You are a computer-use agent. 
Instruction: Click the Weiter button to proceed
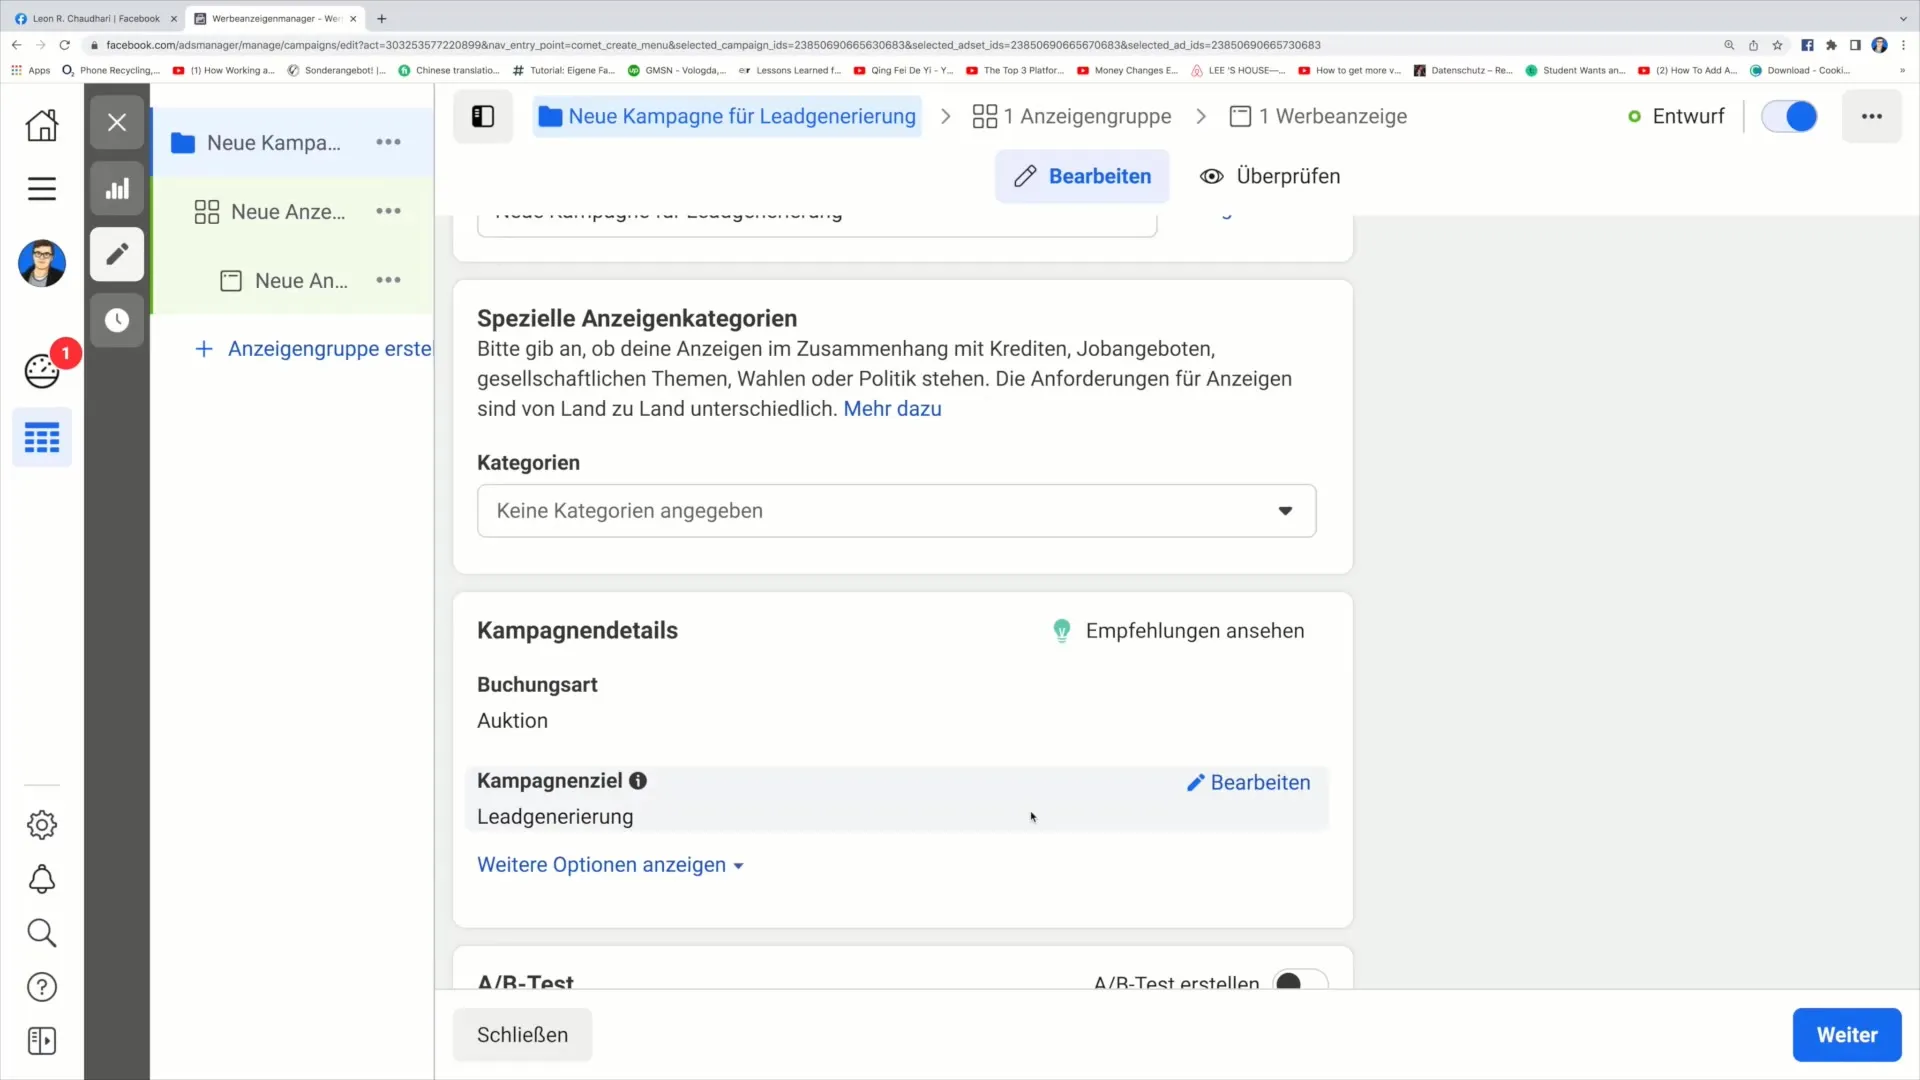click(1845, 1034)
